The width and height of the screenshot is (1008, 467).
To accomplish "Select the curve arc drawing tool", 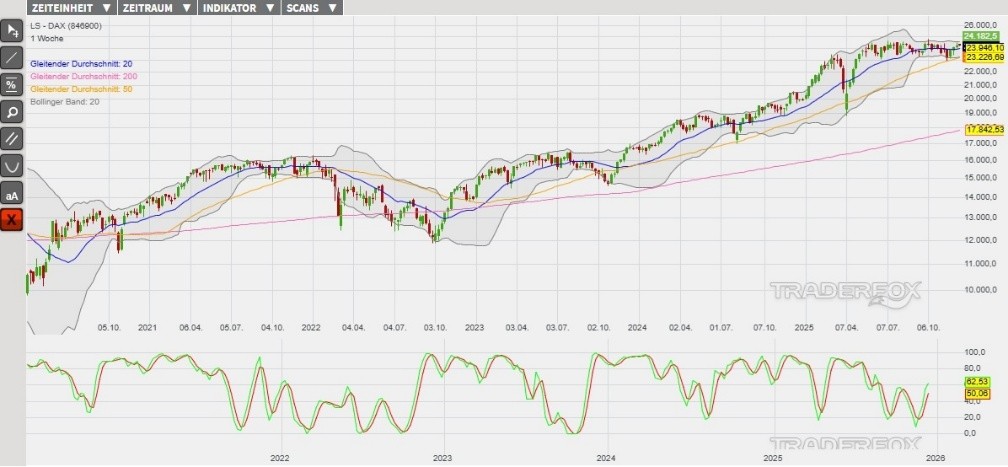I will pyautogui.click(x=12, y=166).
